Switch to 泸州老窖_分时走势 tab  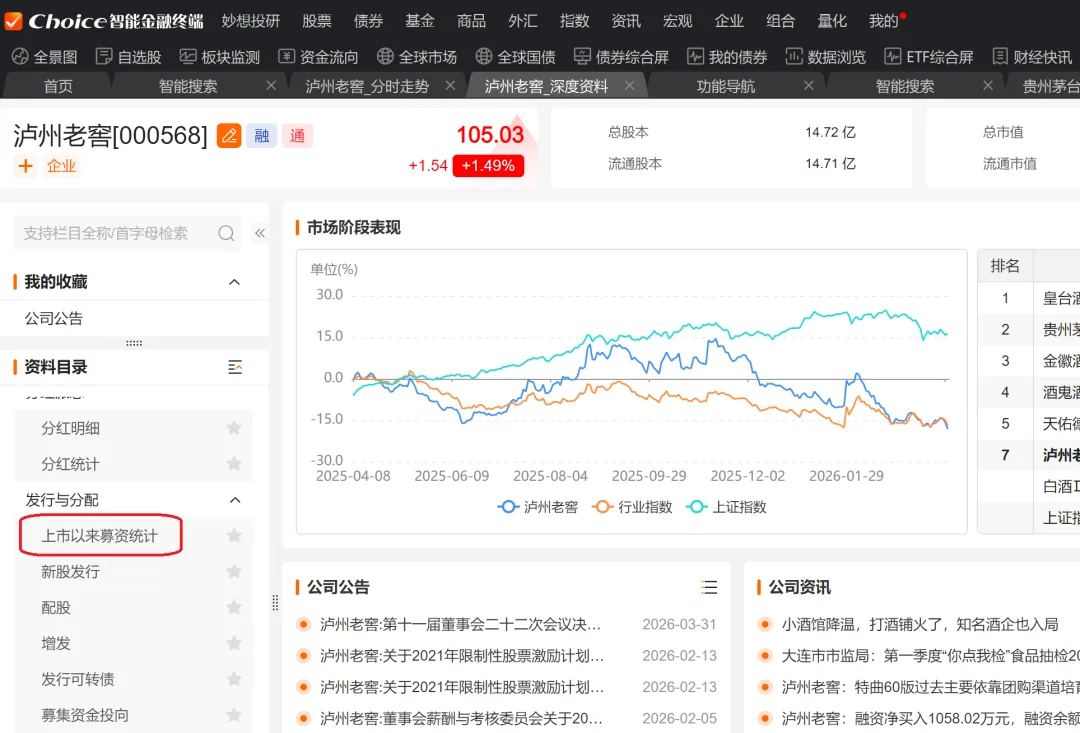coord(367,86)
